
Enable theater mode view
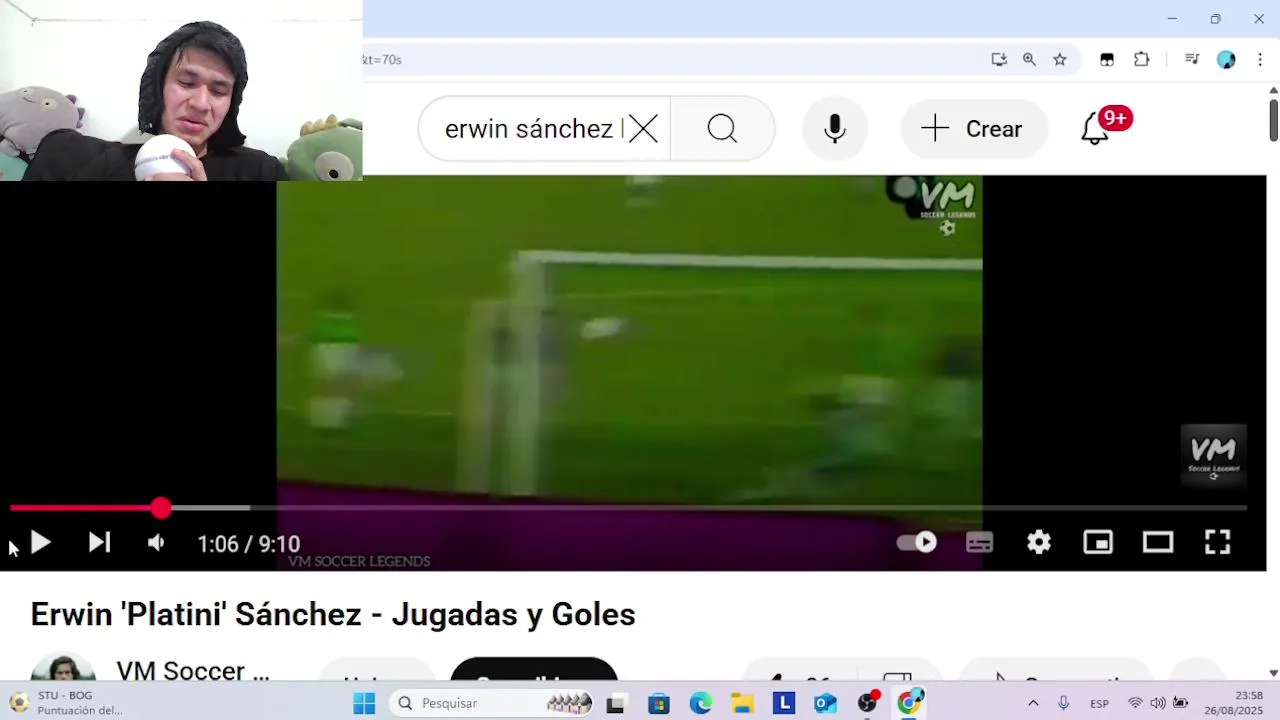pyautogui.click(x=1158, y=542)
